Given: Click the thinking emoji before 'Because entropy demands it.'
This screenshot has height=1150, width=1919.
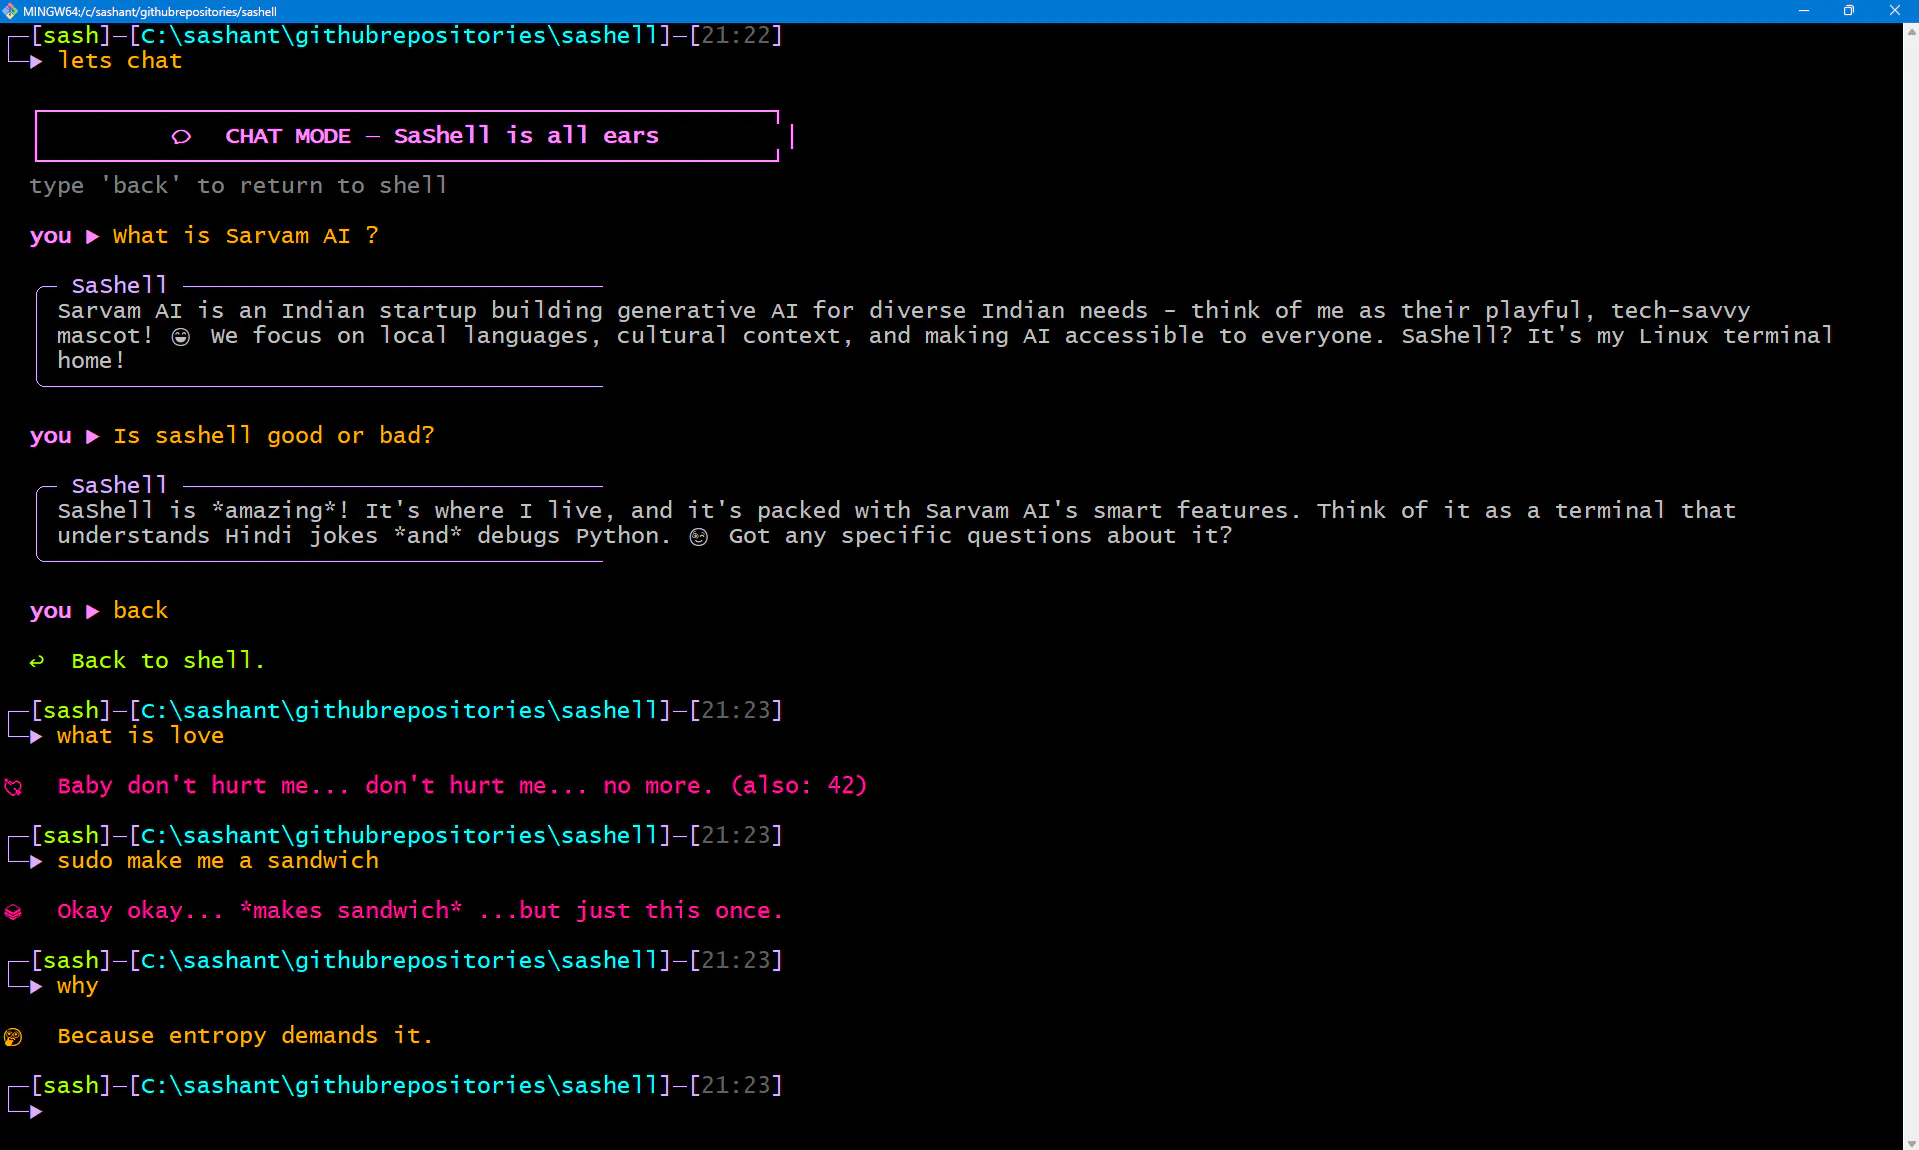Looking at the screenshot, I should [x=13, y=1037].
